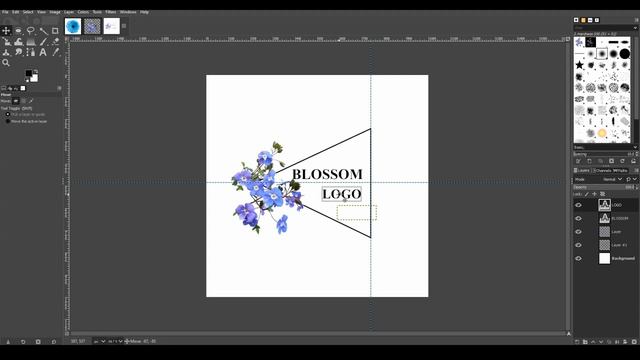Select the star brush thumbnail
The height and width of the screenshot is (360, 640).
579,65
